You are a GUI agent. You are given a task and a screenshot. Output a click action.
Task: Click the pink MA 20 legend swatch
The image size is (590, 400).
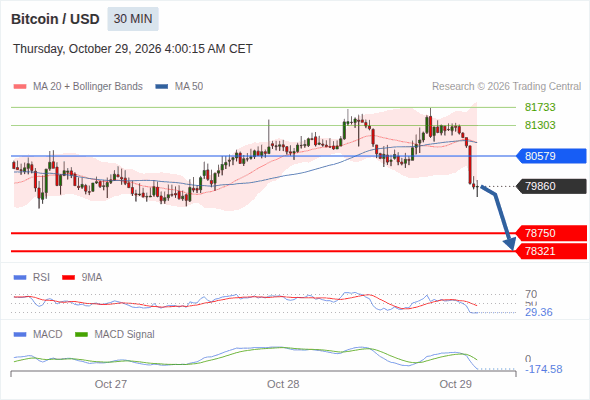pos(20,87)
